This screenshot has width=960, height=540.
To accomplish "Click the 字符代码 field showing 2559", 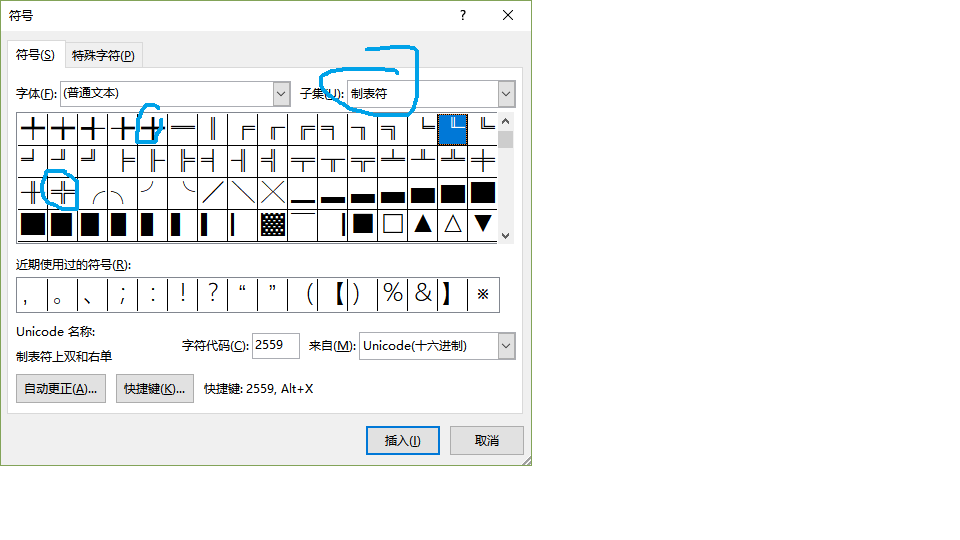I will (x=276, y=346).
